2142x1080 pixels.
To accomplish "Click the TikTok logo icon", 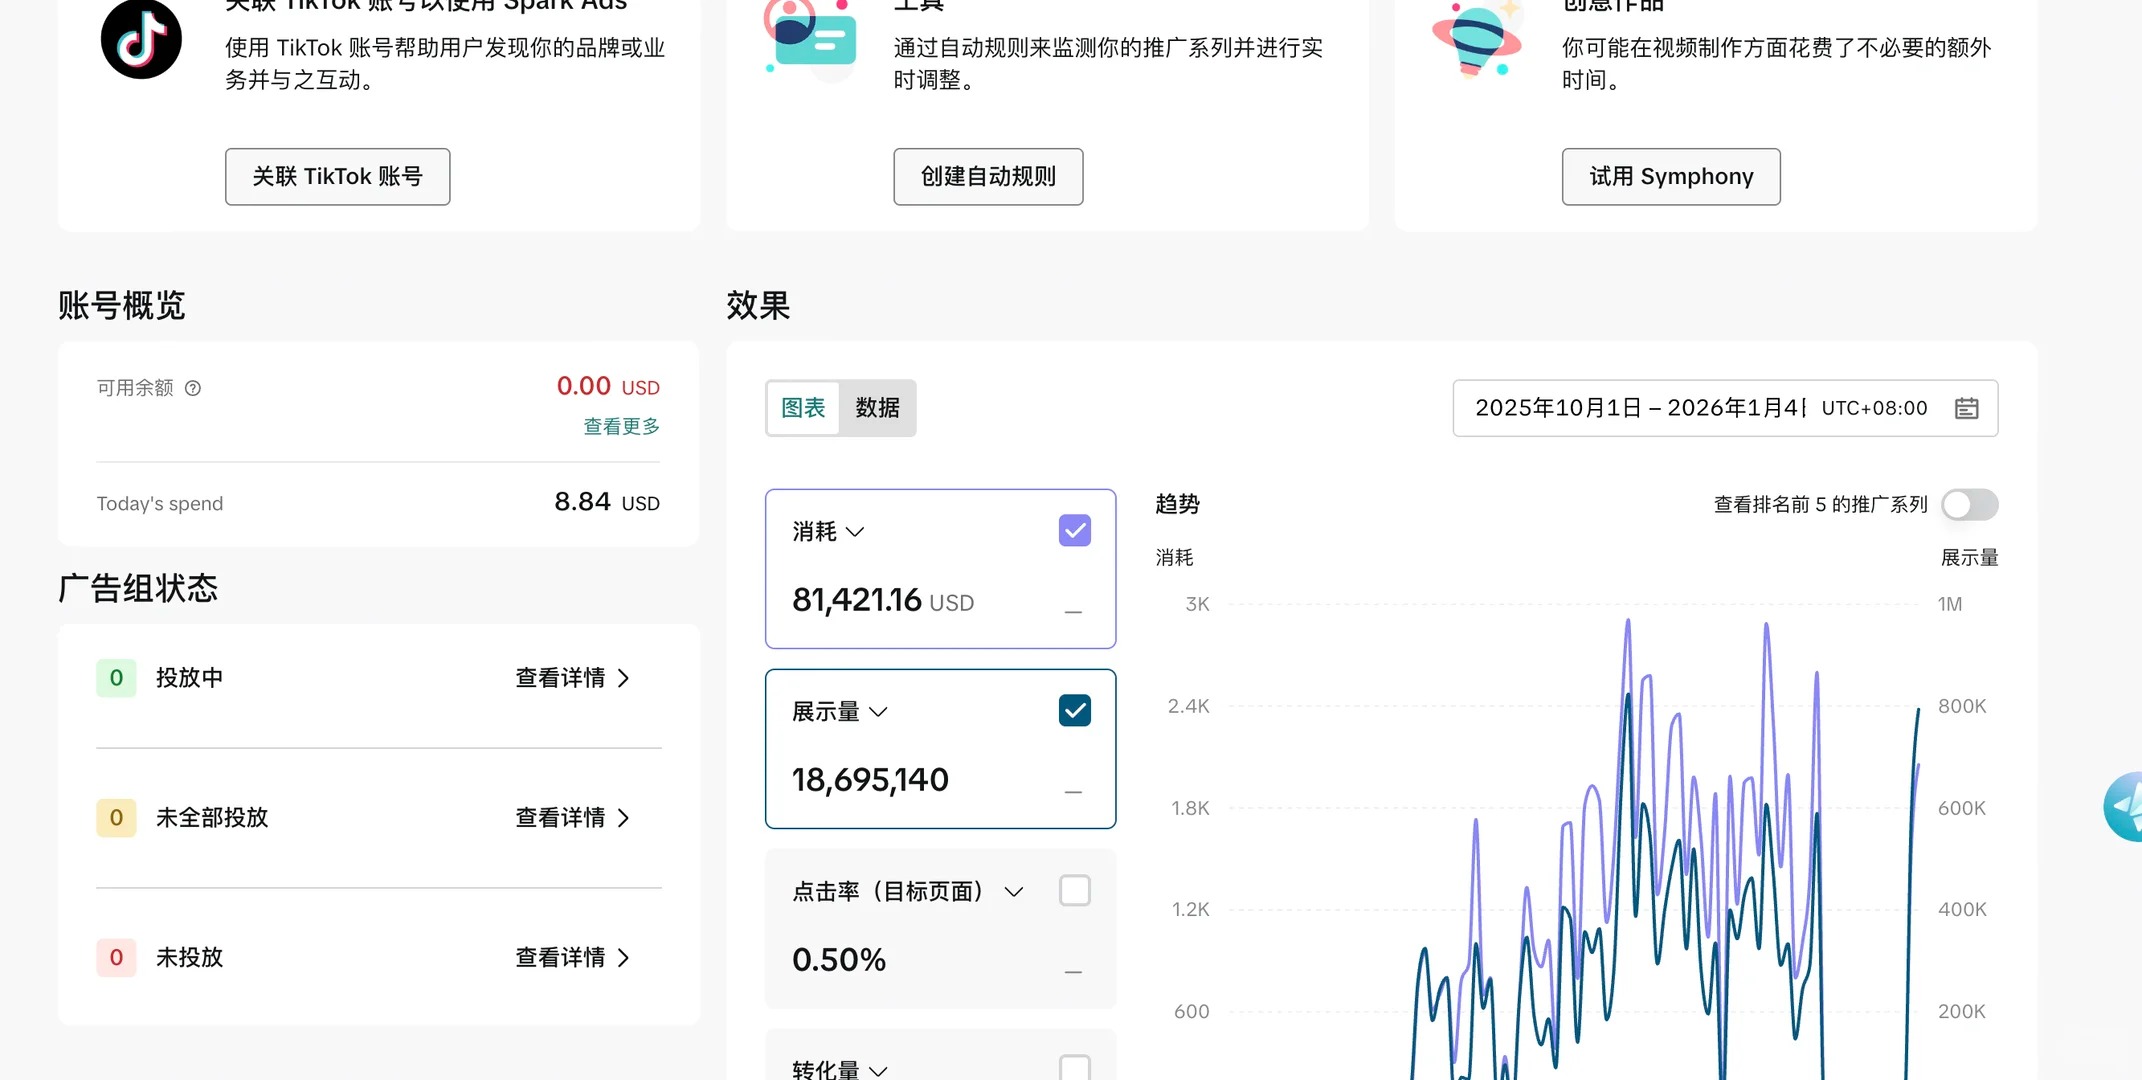I will pyautogui.click(x=141, y=39).
